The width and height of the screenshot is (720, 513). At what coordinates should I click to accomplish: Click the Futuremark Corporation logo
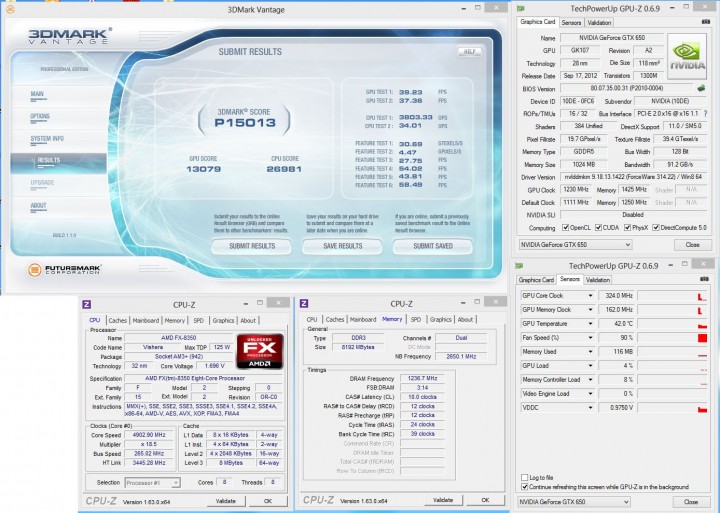click(x=64, y=270)
